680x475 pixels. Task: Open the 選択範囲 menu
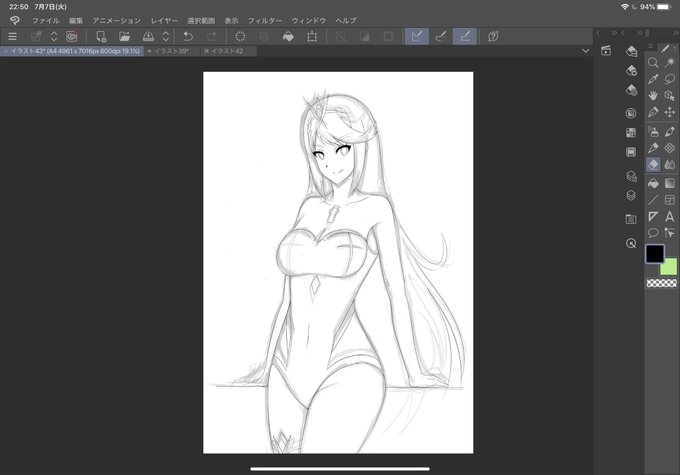pyautogui.click(x=201, y=20)
